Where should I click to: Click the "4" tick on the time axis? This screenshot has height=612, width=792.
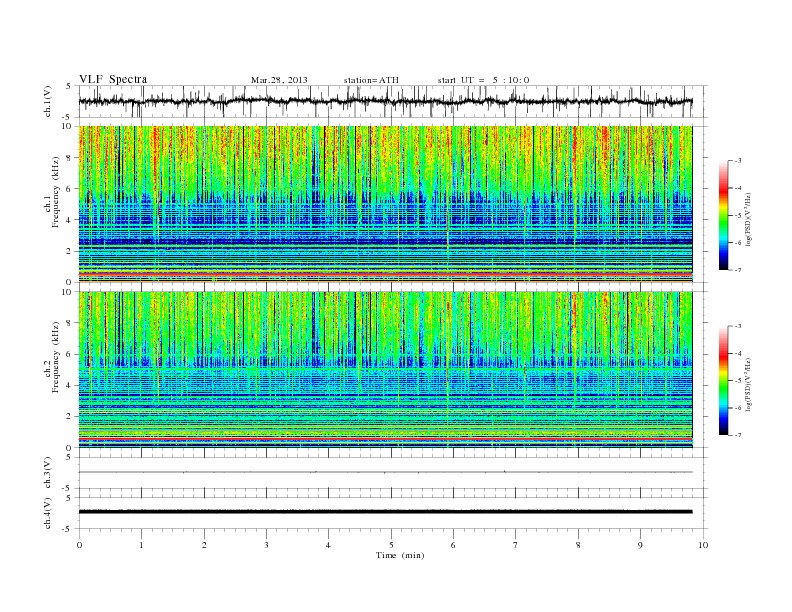coord(328,545)
